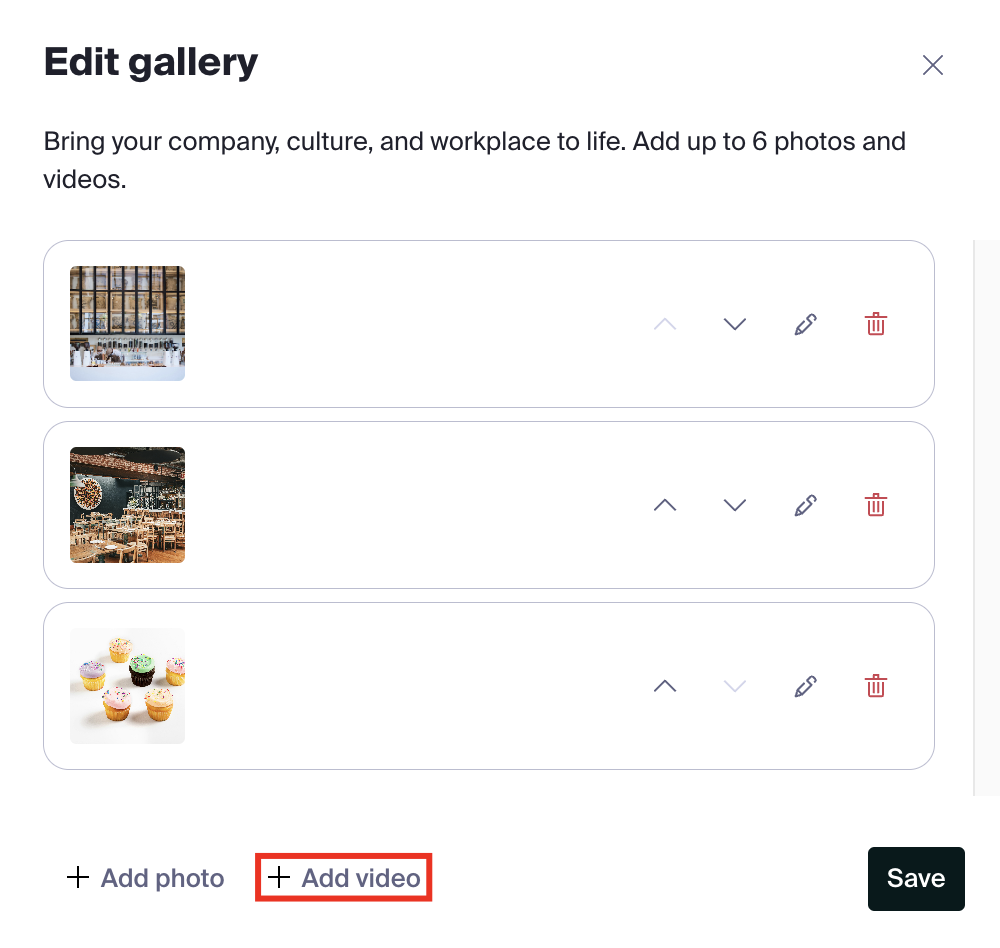This screenshot has height=948, width=1000.
Task: Click the disabled down arrow on cupcakes row
Action: (x=735, y=686)
